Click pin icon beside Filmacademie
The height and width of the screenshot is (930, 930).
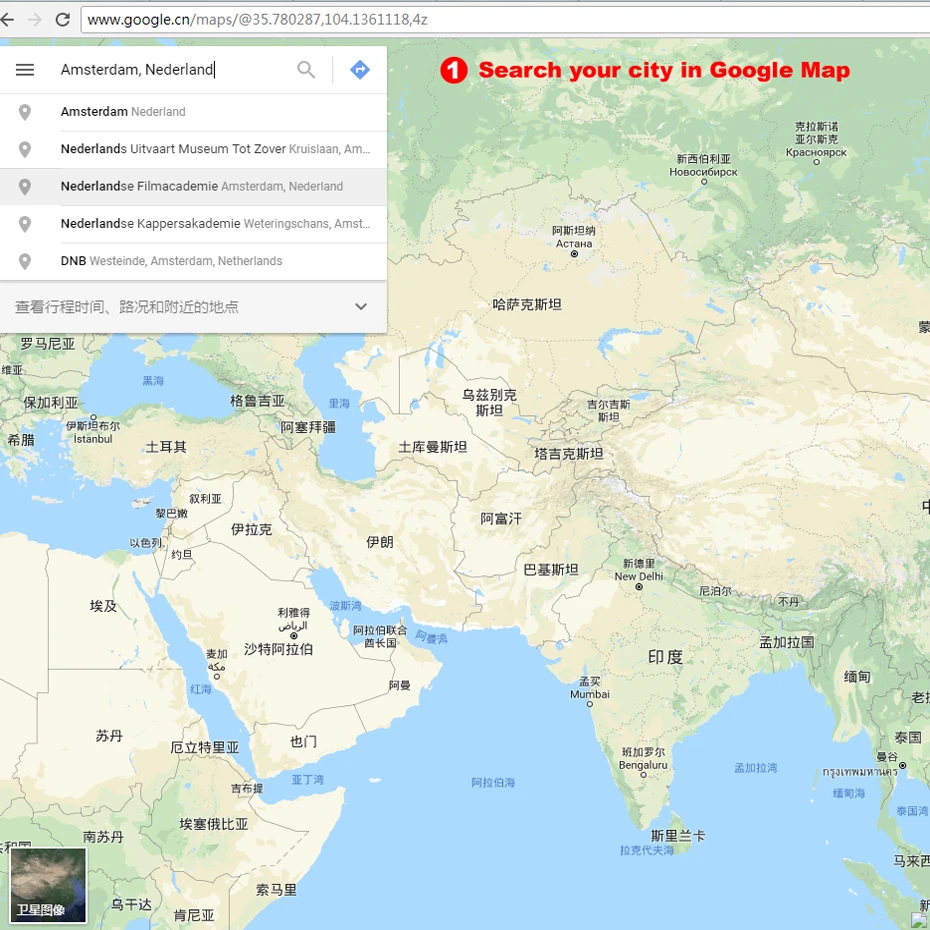click(x=24, y=187)
